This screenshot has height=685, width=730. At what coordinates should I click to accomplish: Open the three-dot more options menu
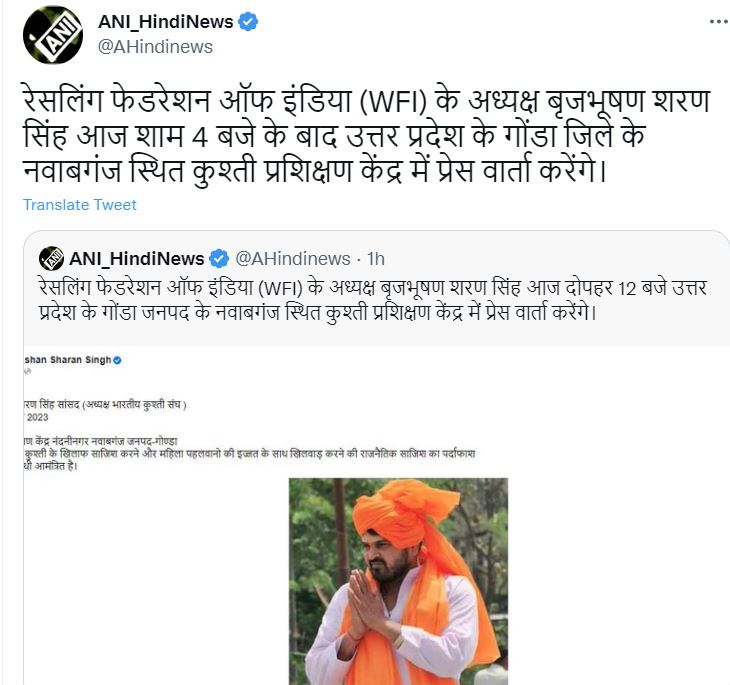[x=719, y=21]
